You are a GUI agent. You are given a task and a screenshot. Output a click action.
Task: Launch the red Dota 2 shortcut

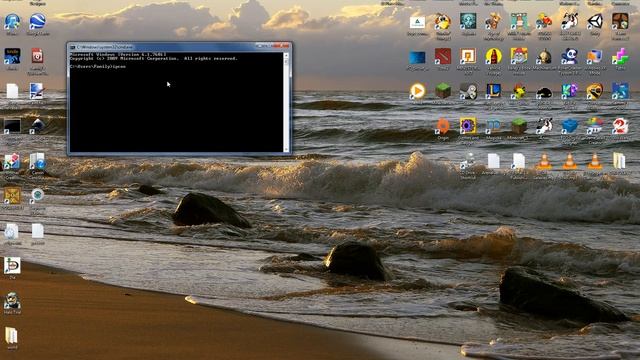point(443,56)
